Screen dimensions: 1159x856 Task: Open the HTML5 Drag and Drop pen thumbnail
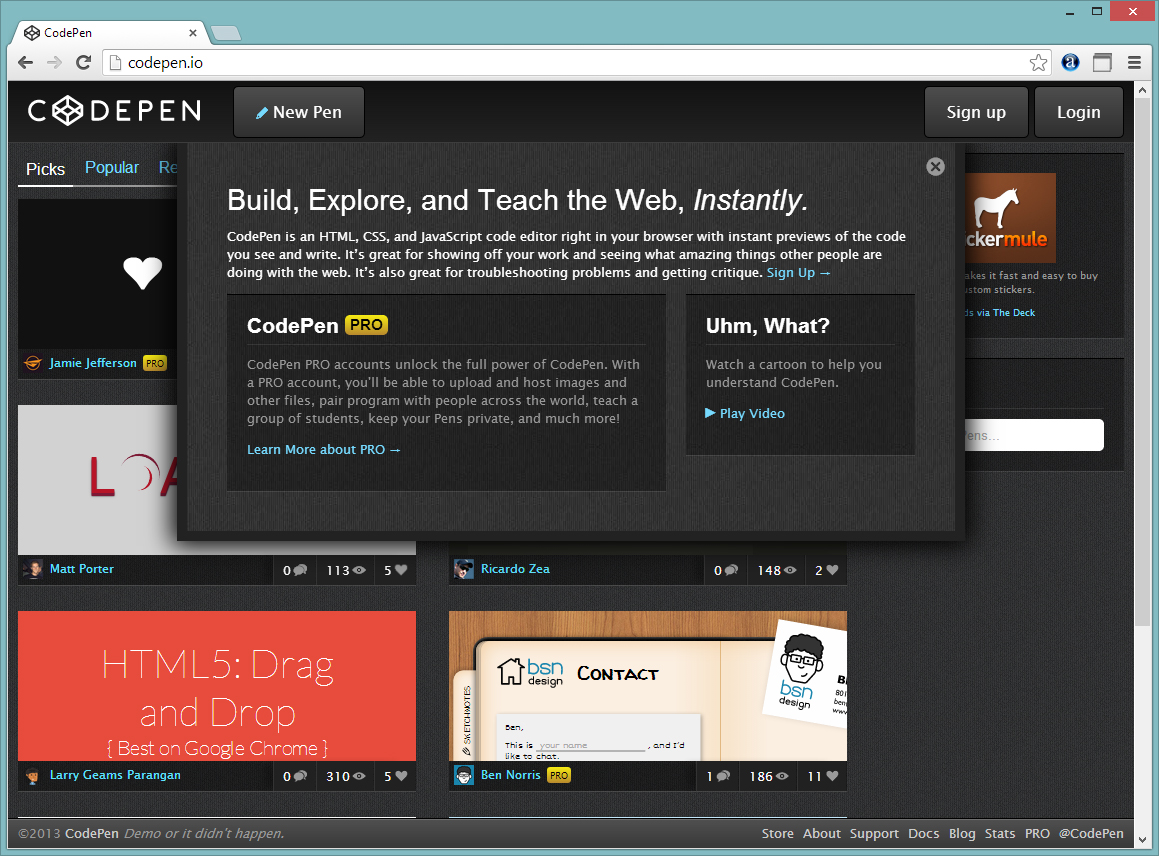tap(217, 686)
